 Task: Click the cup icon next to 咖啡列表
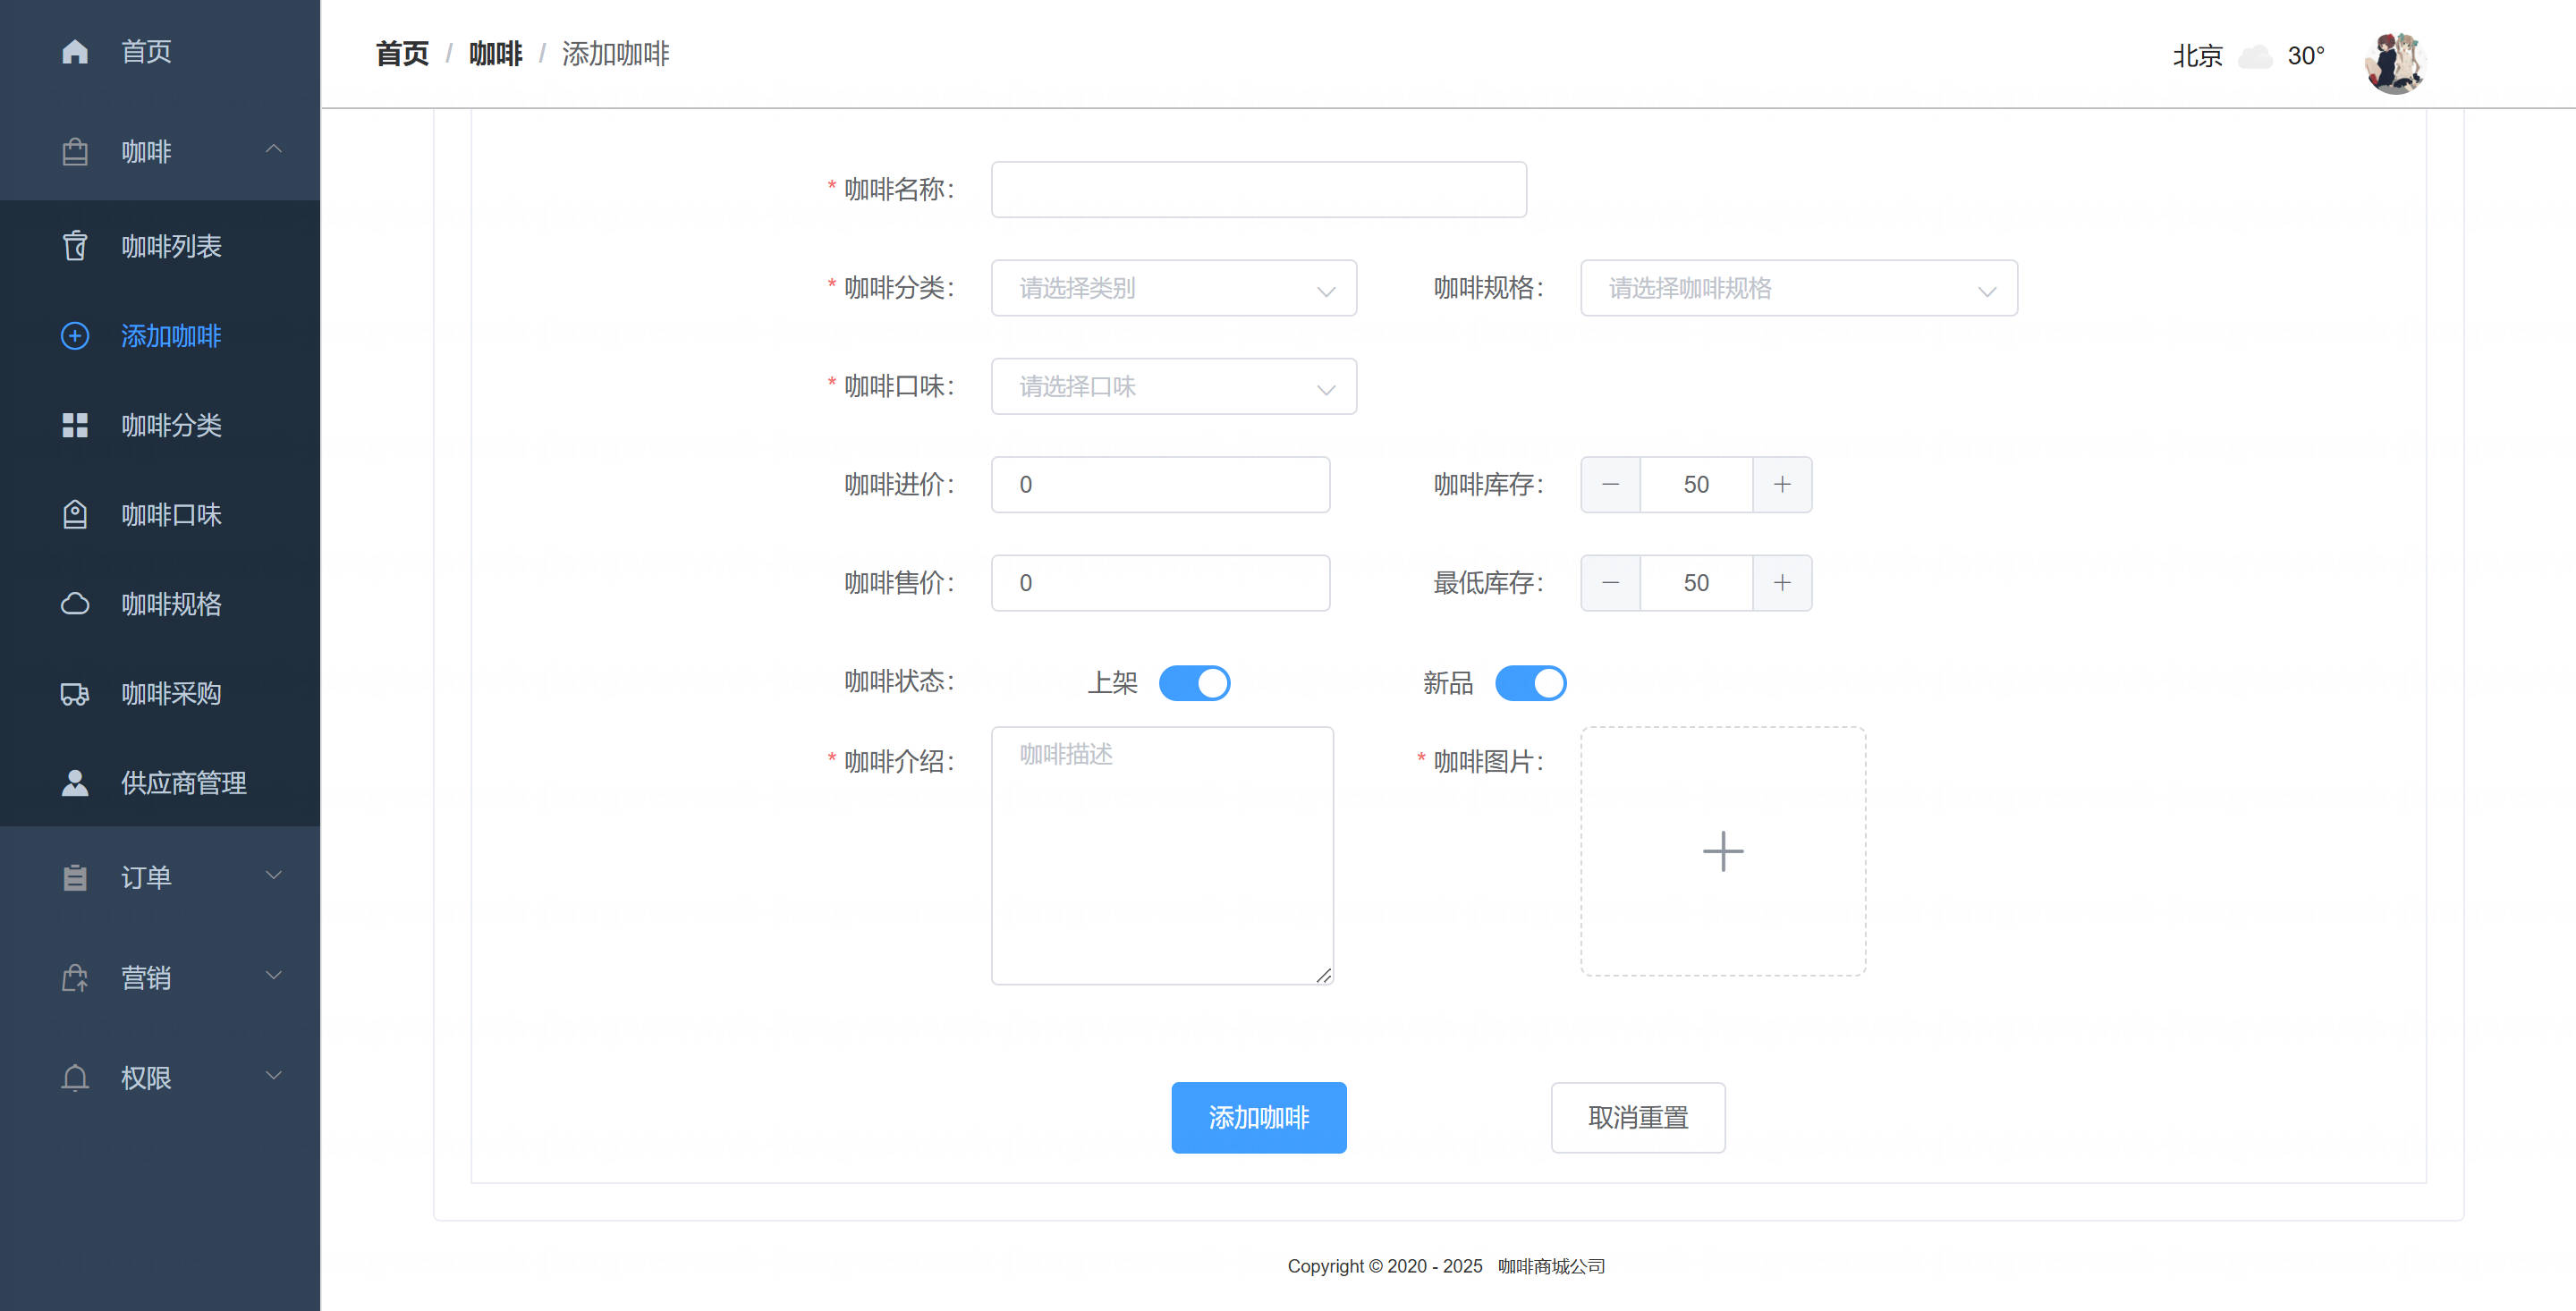[x=75, y=246]
